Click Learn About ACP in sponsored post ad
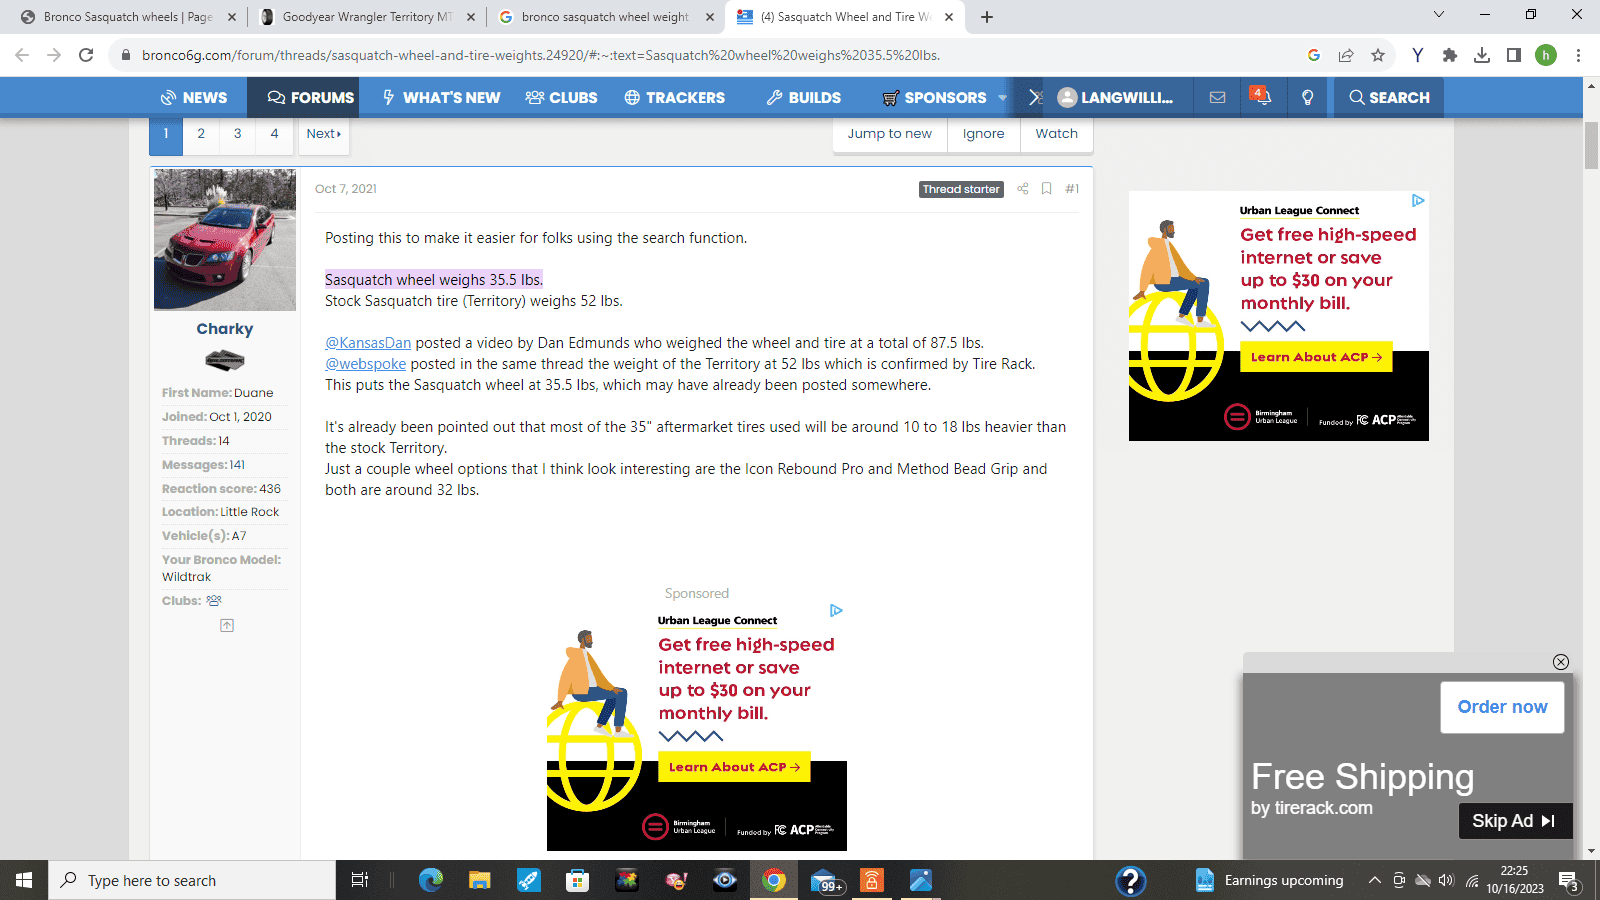 tap(734, 767)
